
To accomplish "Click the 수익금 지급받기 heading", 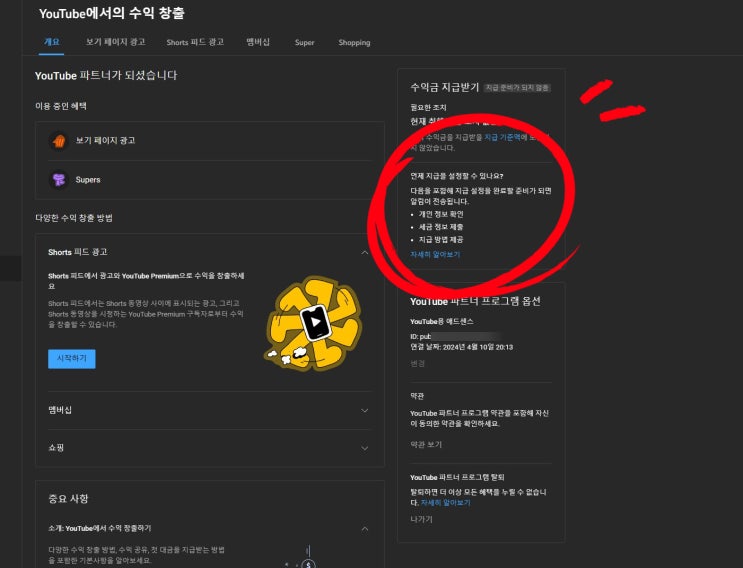I will pyautogui.click(x=444, y=87).
